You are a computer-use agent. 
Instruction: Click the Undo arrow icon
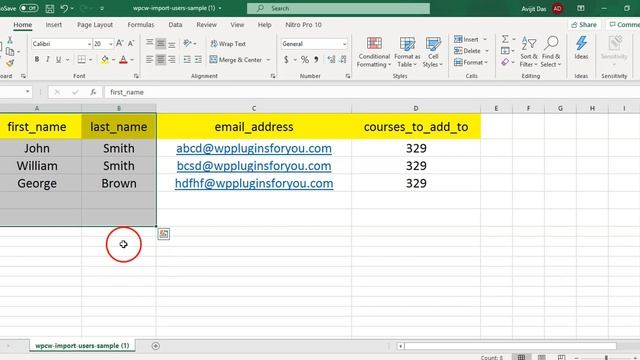[x=64, y=8]
